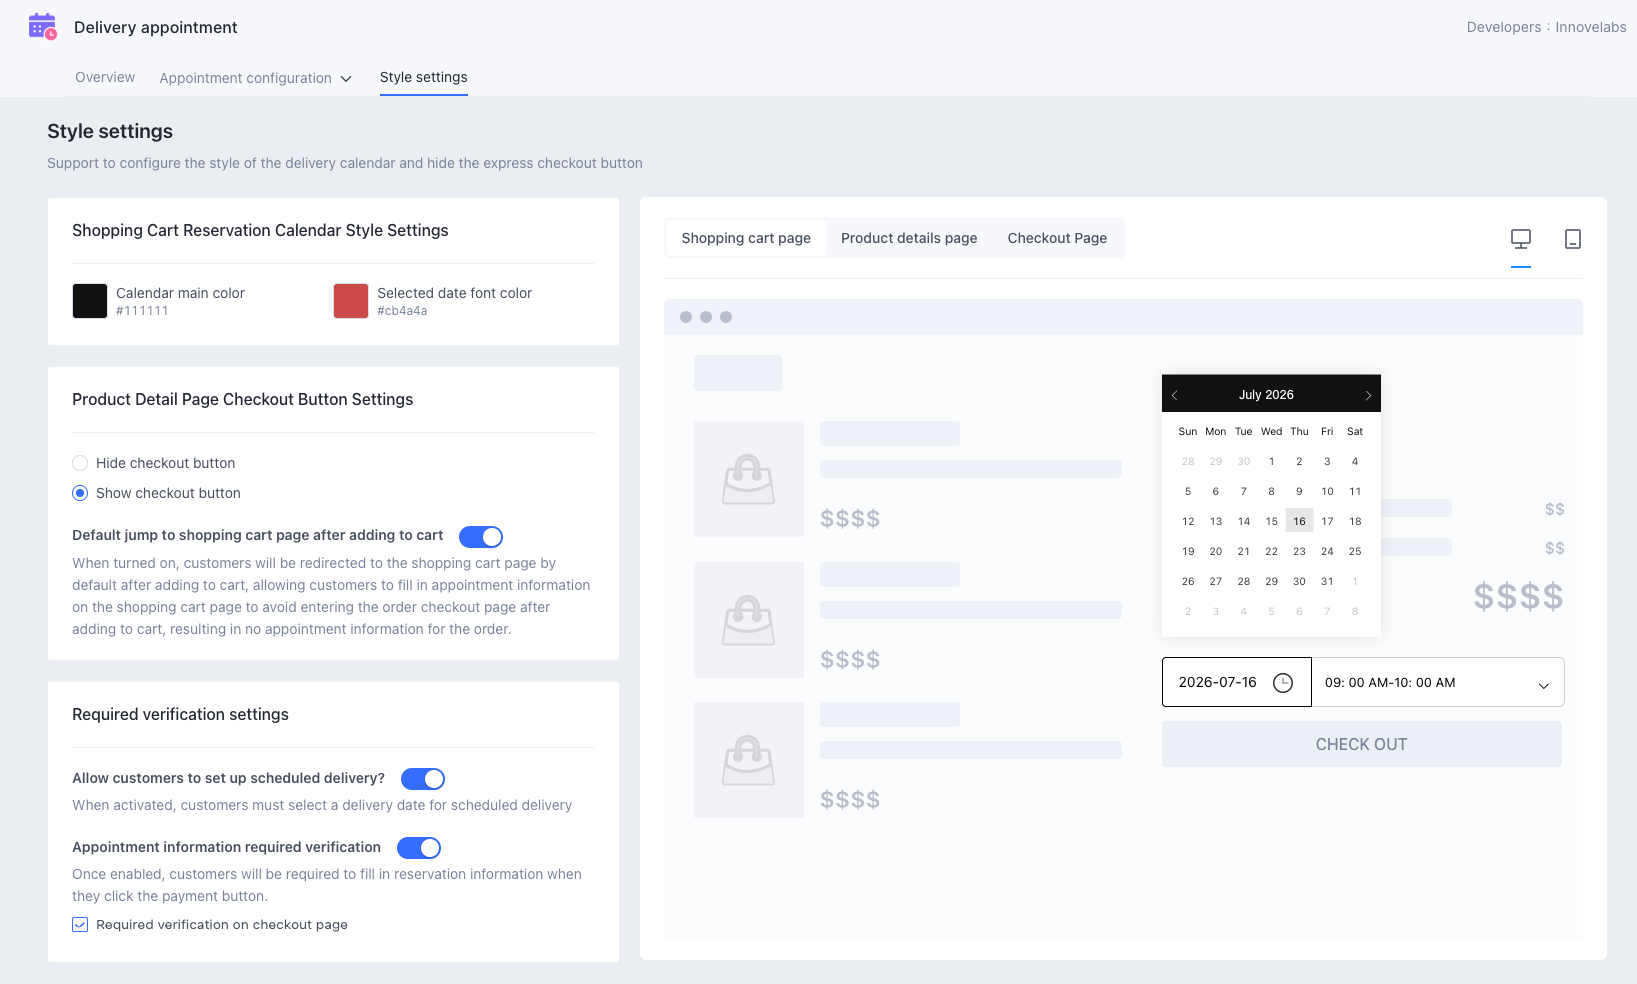Image resolution: width=1637 pixels, height=984 pixels.
Task: Choose July 23 in the calendar
Action: pos(1299,551)
